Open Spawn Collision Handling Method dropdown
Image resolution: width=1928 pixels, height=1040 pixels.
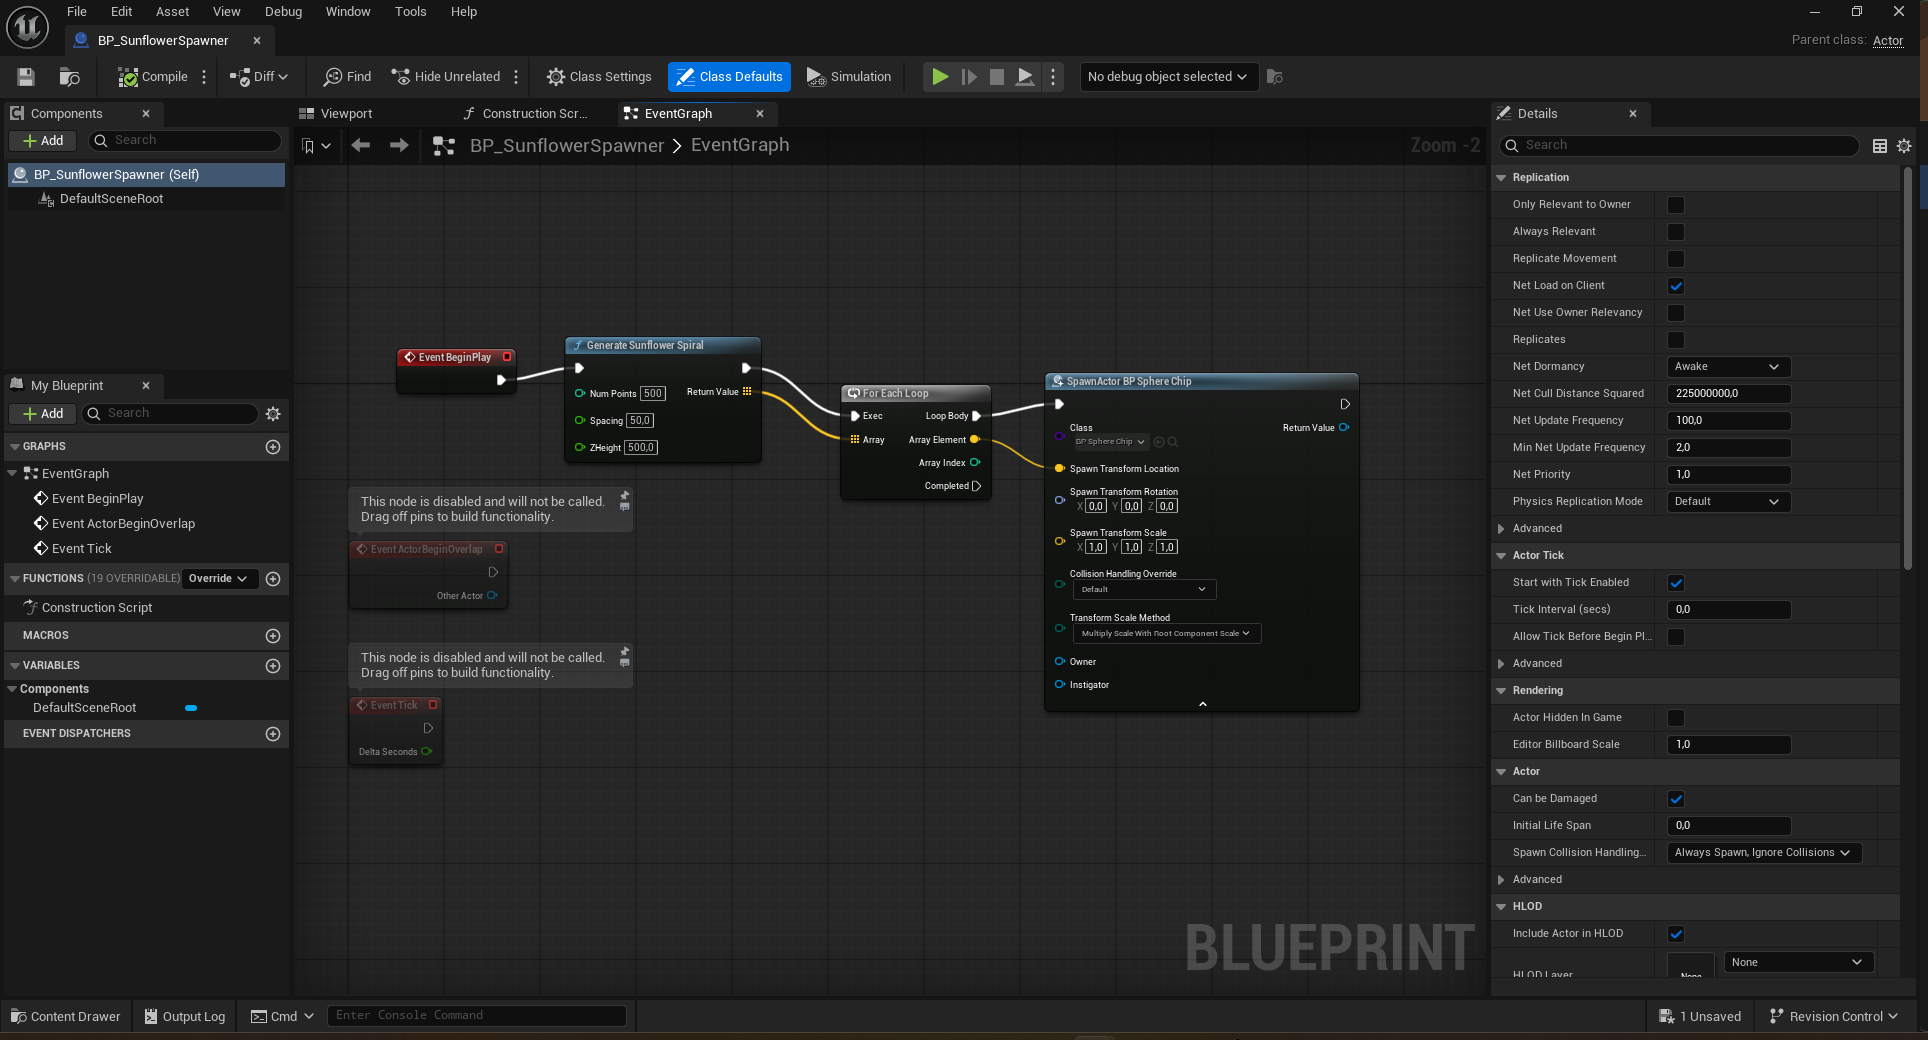tap(1764, 853)
